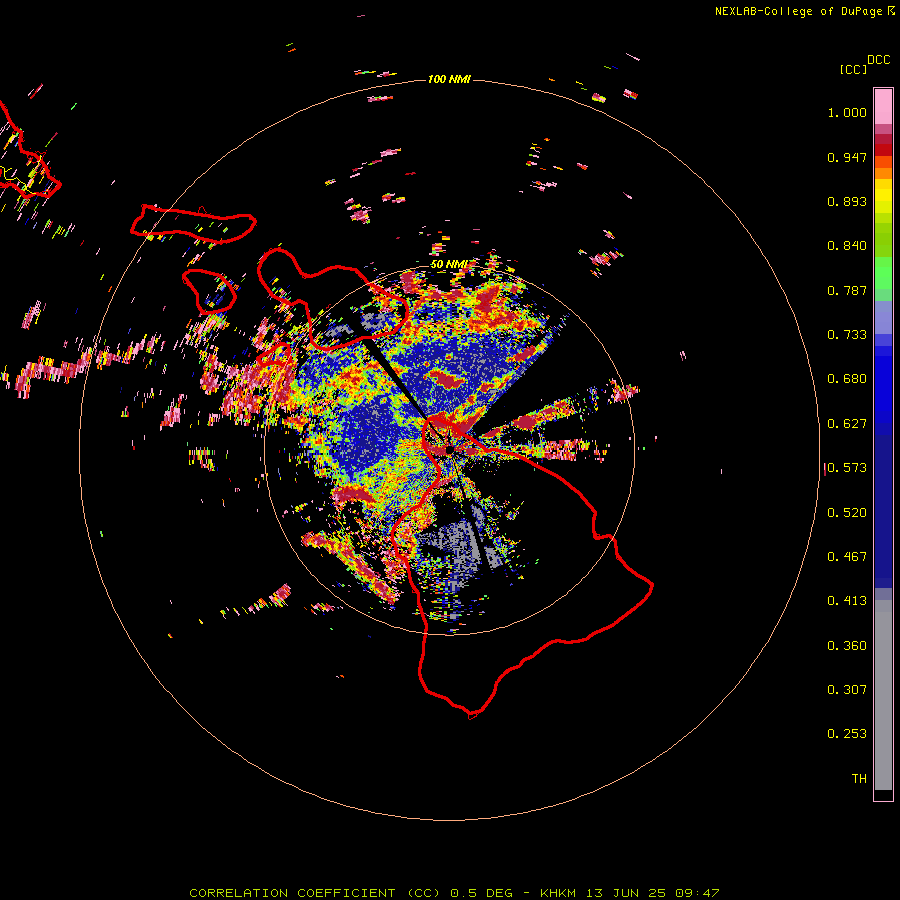This screenshot has width=900, height=900.
Task: Click the 0.253 color scale value
Action: pos(847,734)
